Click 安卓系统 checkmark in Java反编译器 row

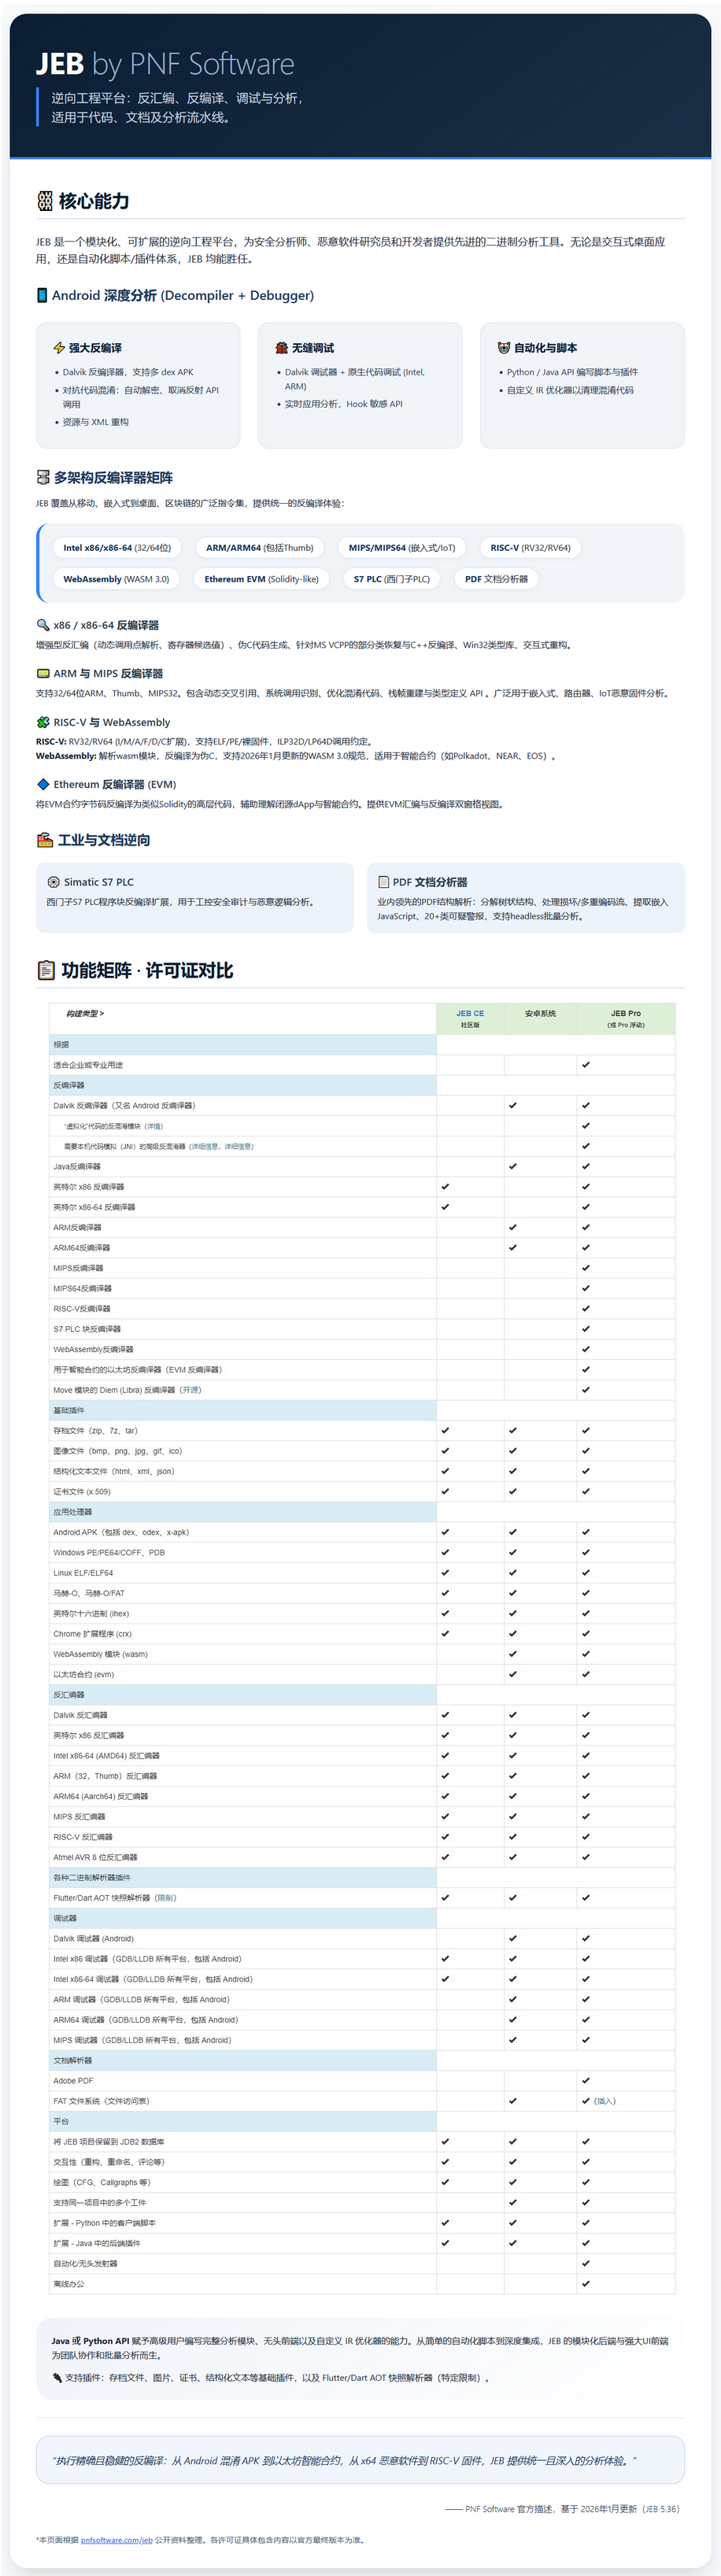[x=512, y=1166]
